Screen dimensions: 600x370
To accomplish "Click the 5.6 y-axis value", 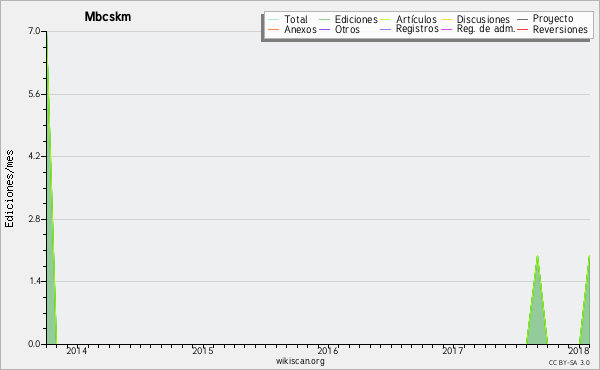I will 34,94.
